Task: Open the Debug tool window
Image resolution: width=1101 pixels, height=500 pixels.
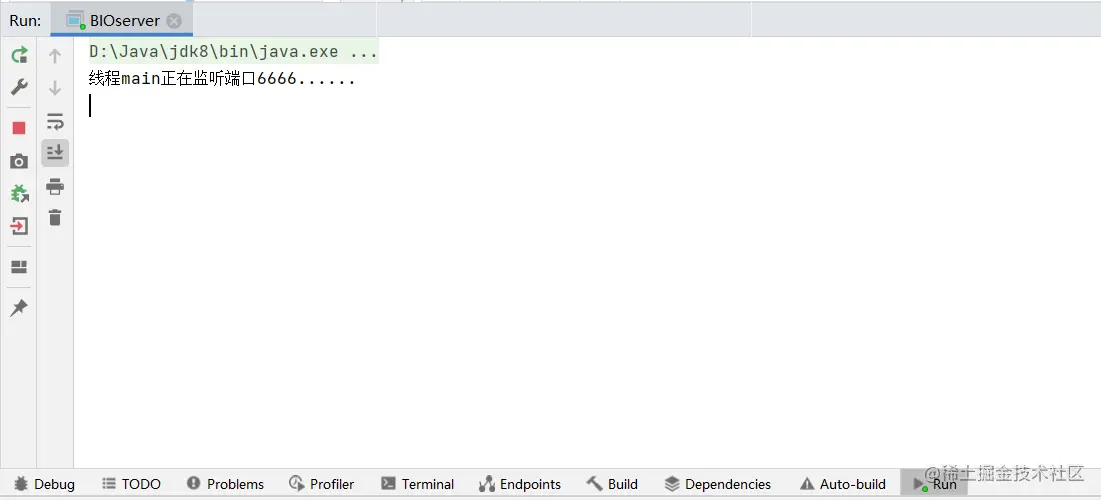Action: pos(44,484)
